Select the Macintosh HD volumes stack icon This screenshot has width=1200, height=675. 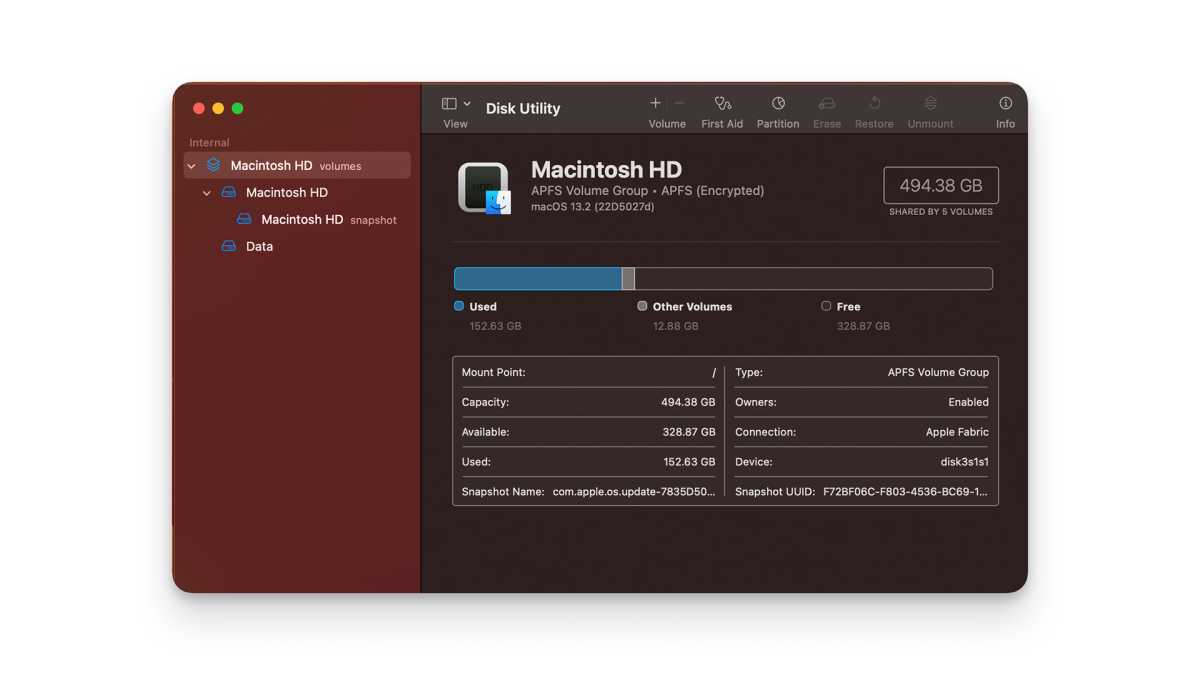point(213,165)
